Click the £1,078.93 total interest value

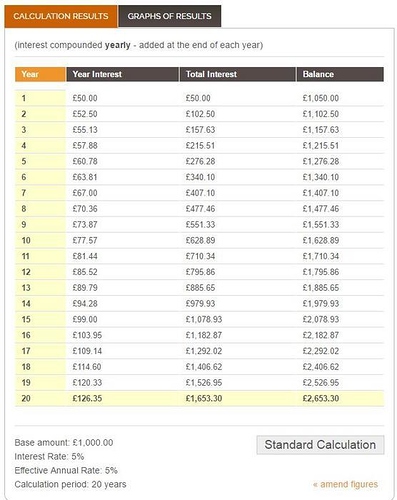click(204, 319)
